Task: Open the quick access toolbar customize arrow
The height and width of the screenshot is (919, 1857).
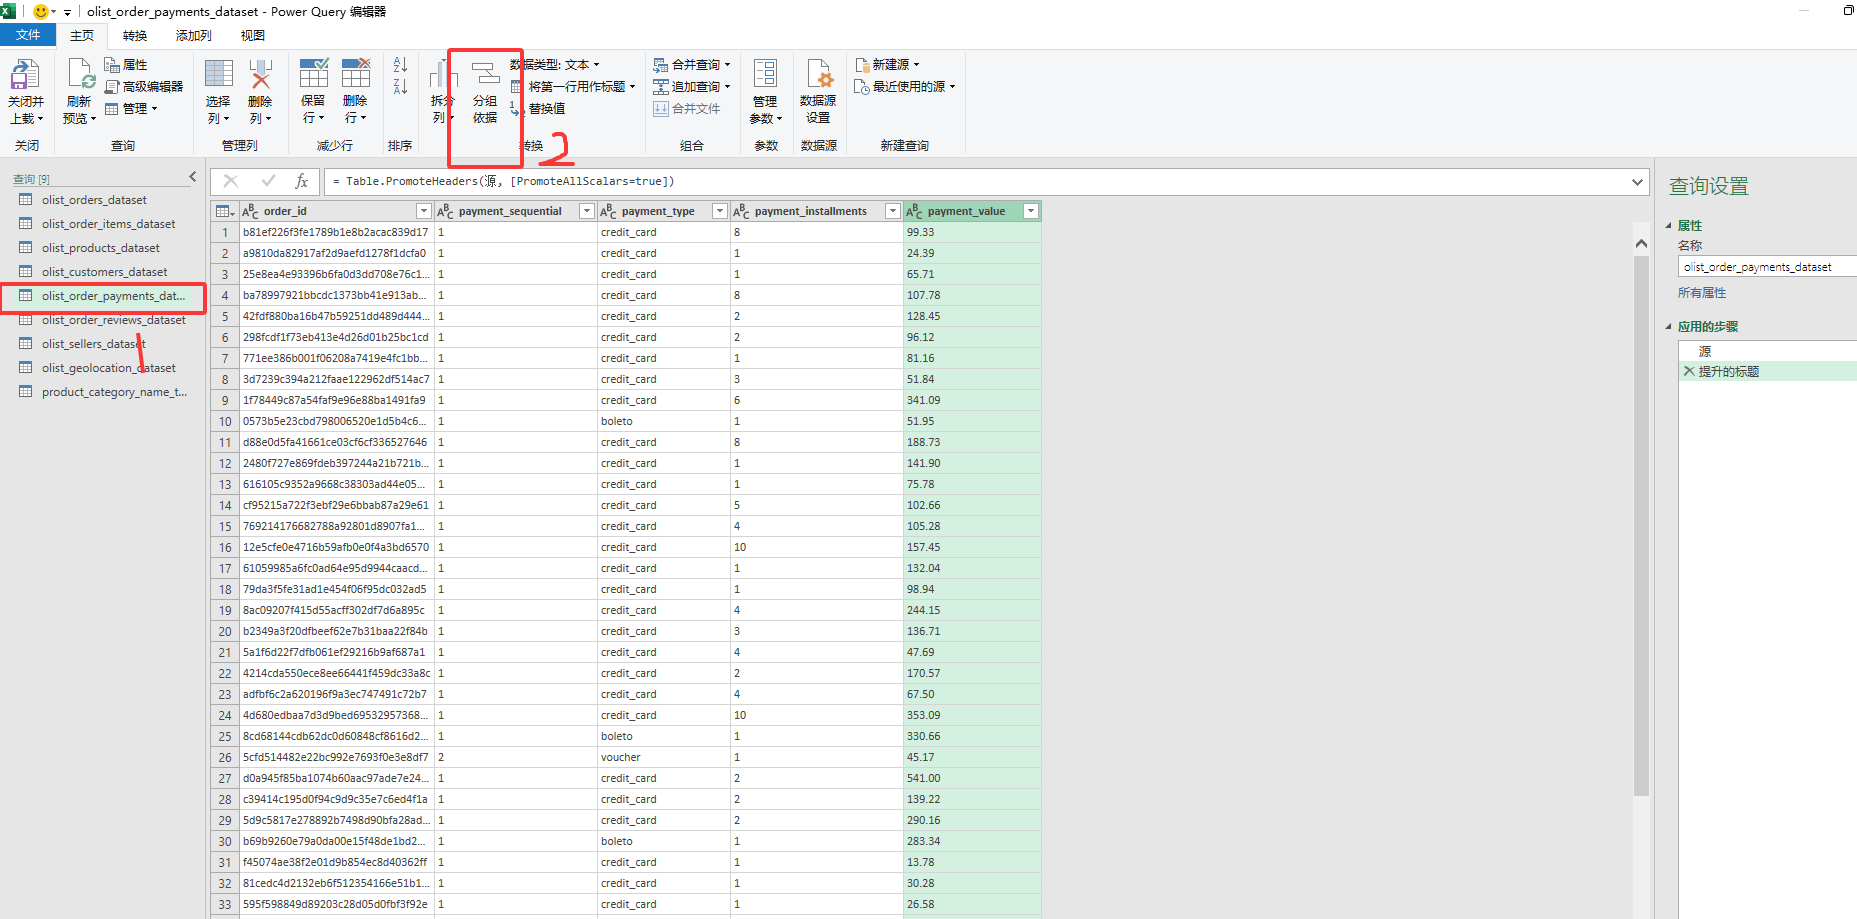Action: pos(67,12)
